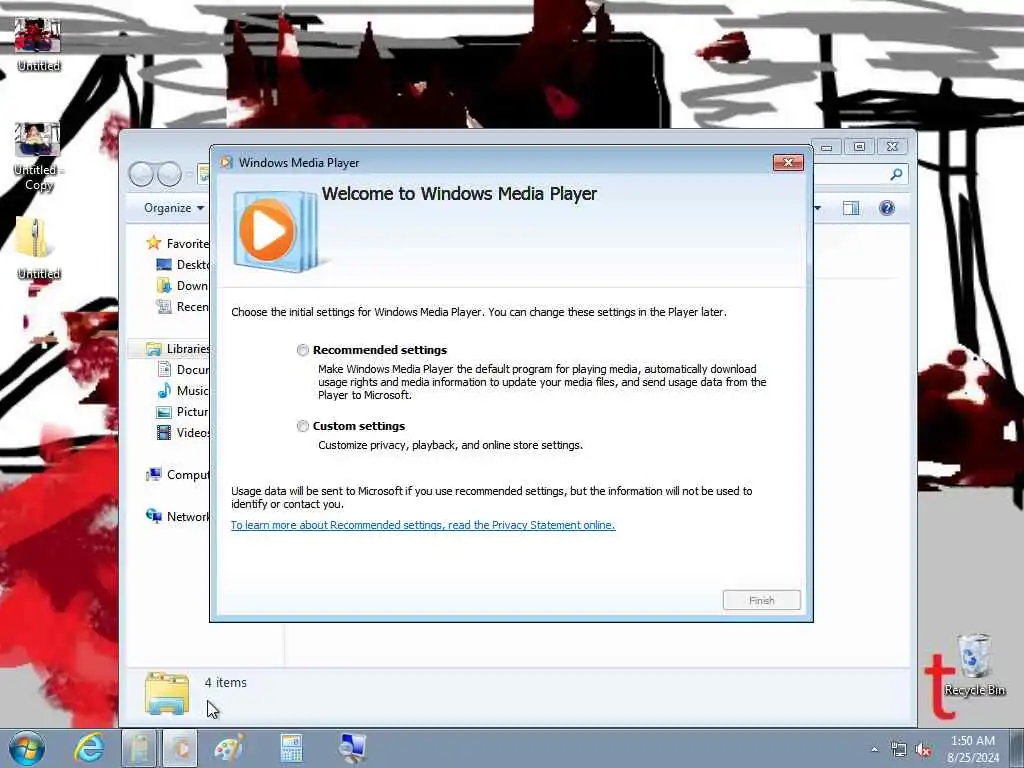This screenshot has width=1024, height=768.
Task: Open the Privacy Statement online link
Action: point(423,525)
